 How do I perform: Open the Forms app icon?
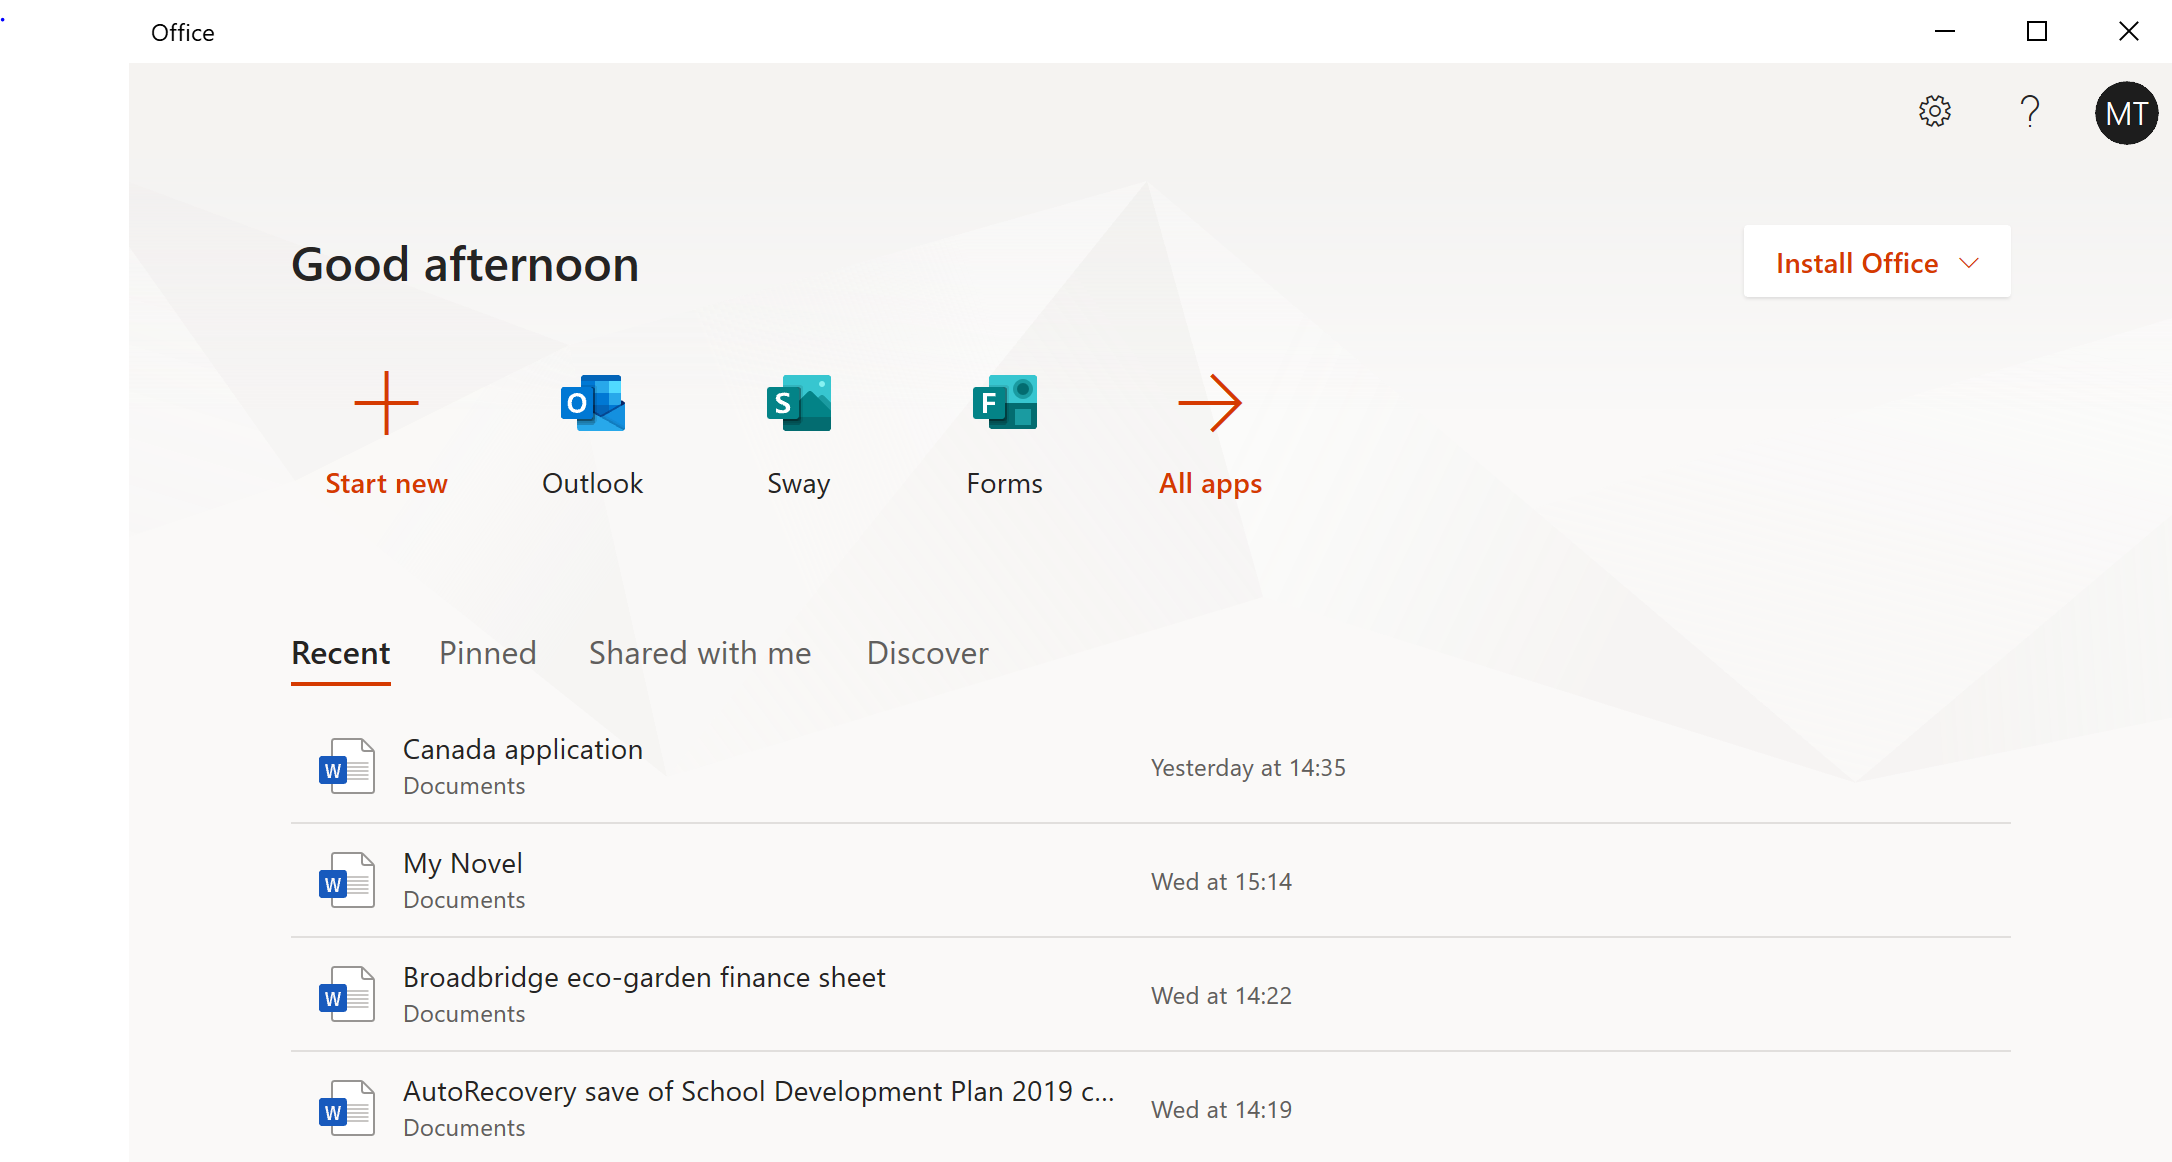(x=1004, y=403)
